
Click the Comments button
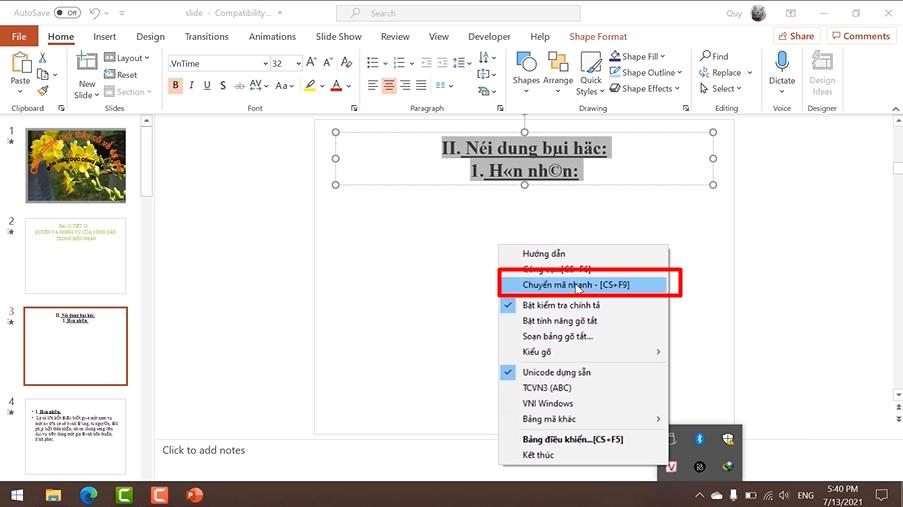pos(859,36)
